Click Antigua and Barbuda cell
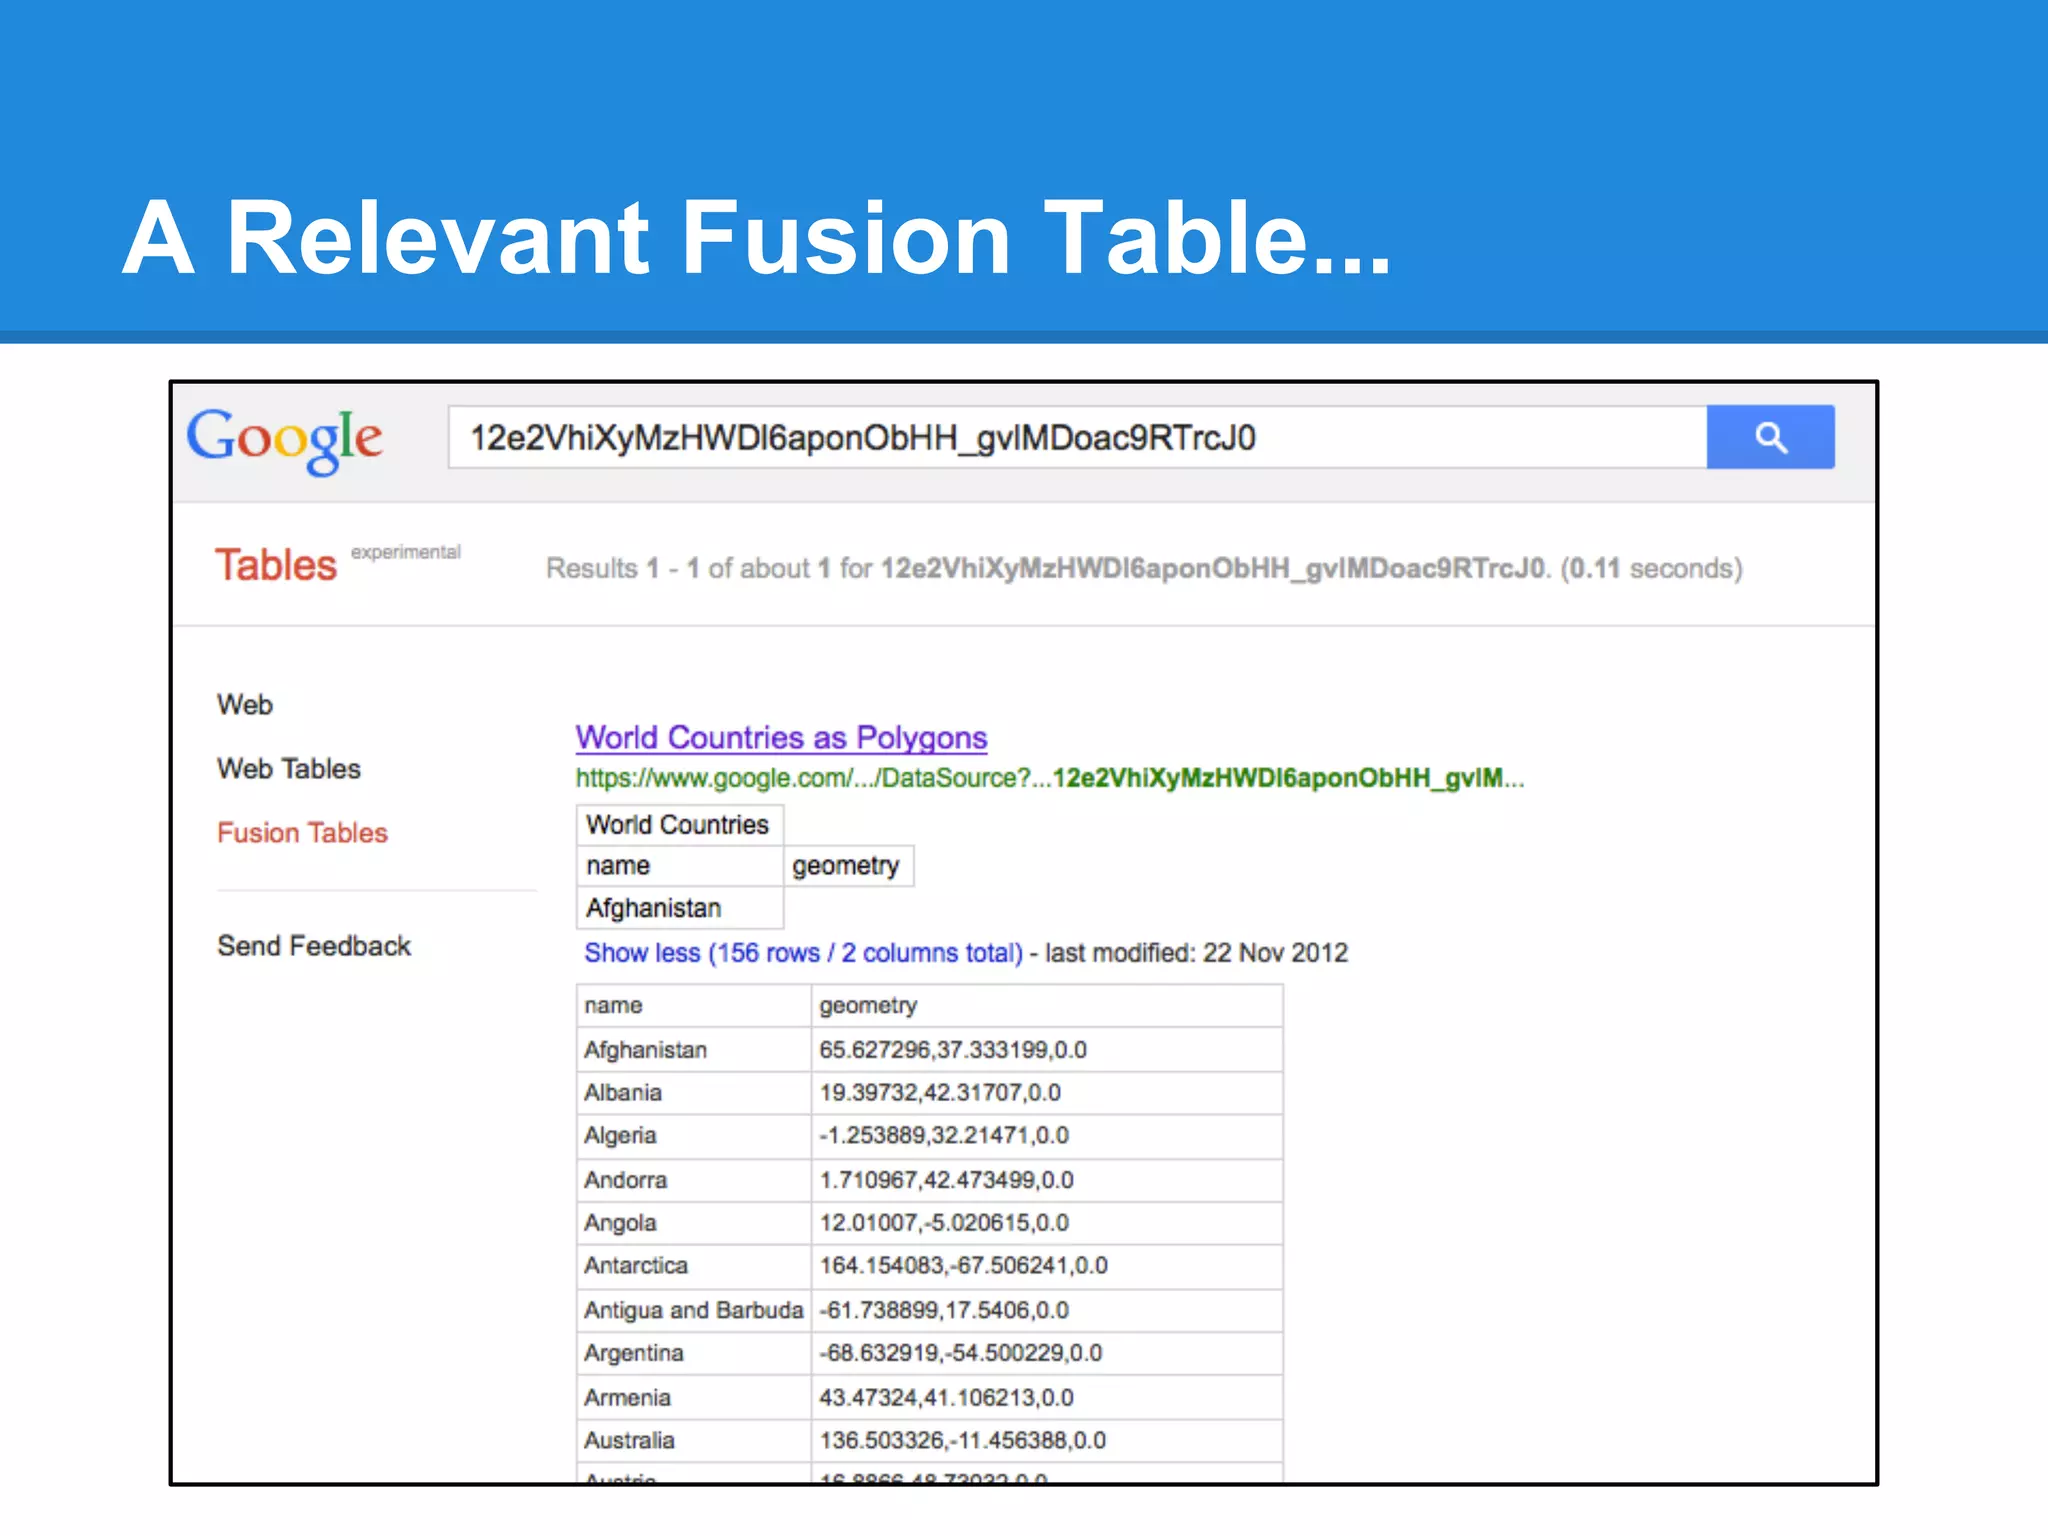Image resolution: width=2048 pixels, height=1536 pixels. coord(693,1310)
